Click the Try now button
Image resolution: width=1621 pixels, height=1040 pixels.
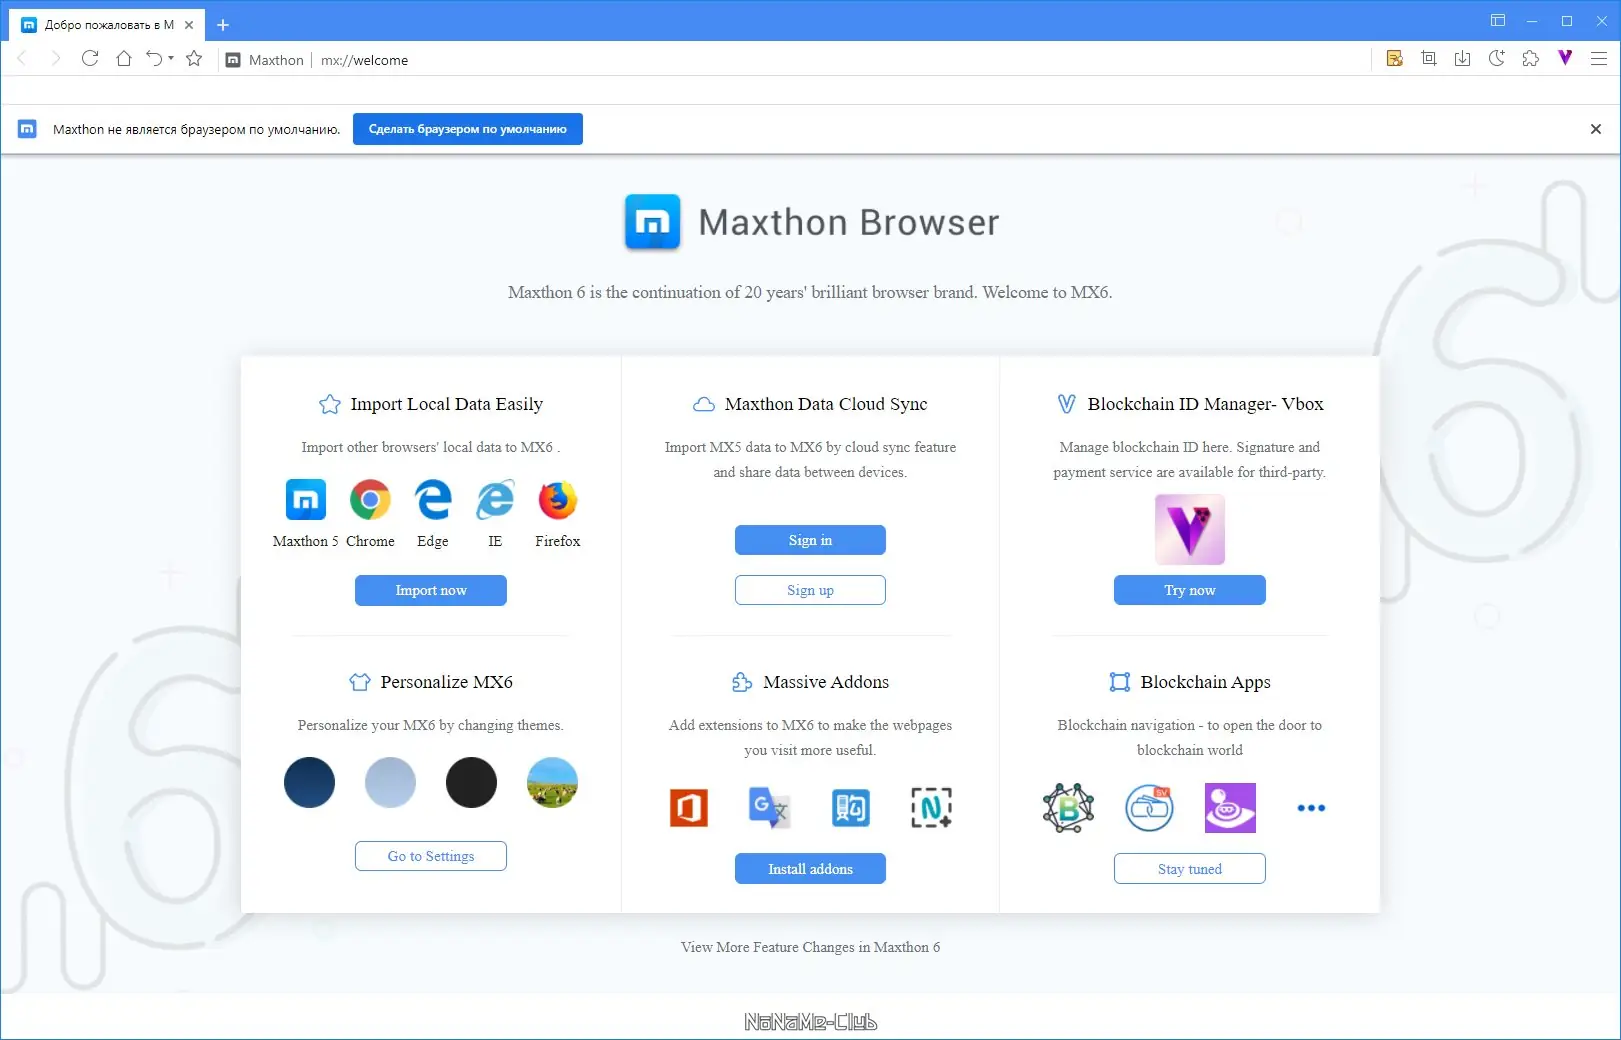(1190, 590)
